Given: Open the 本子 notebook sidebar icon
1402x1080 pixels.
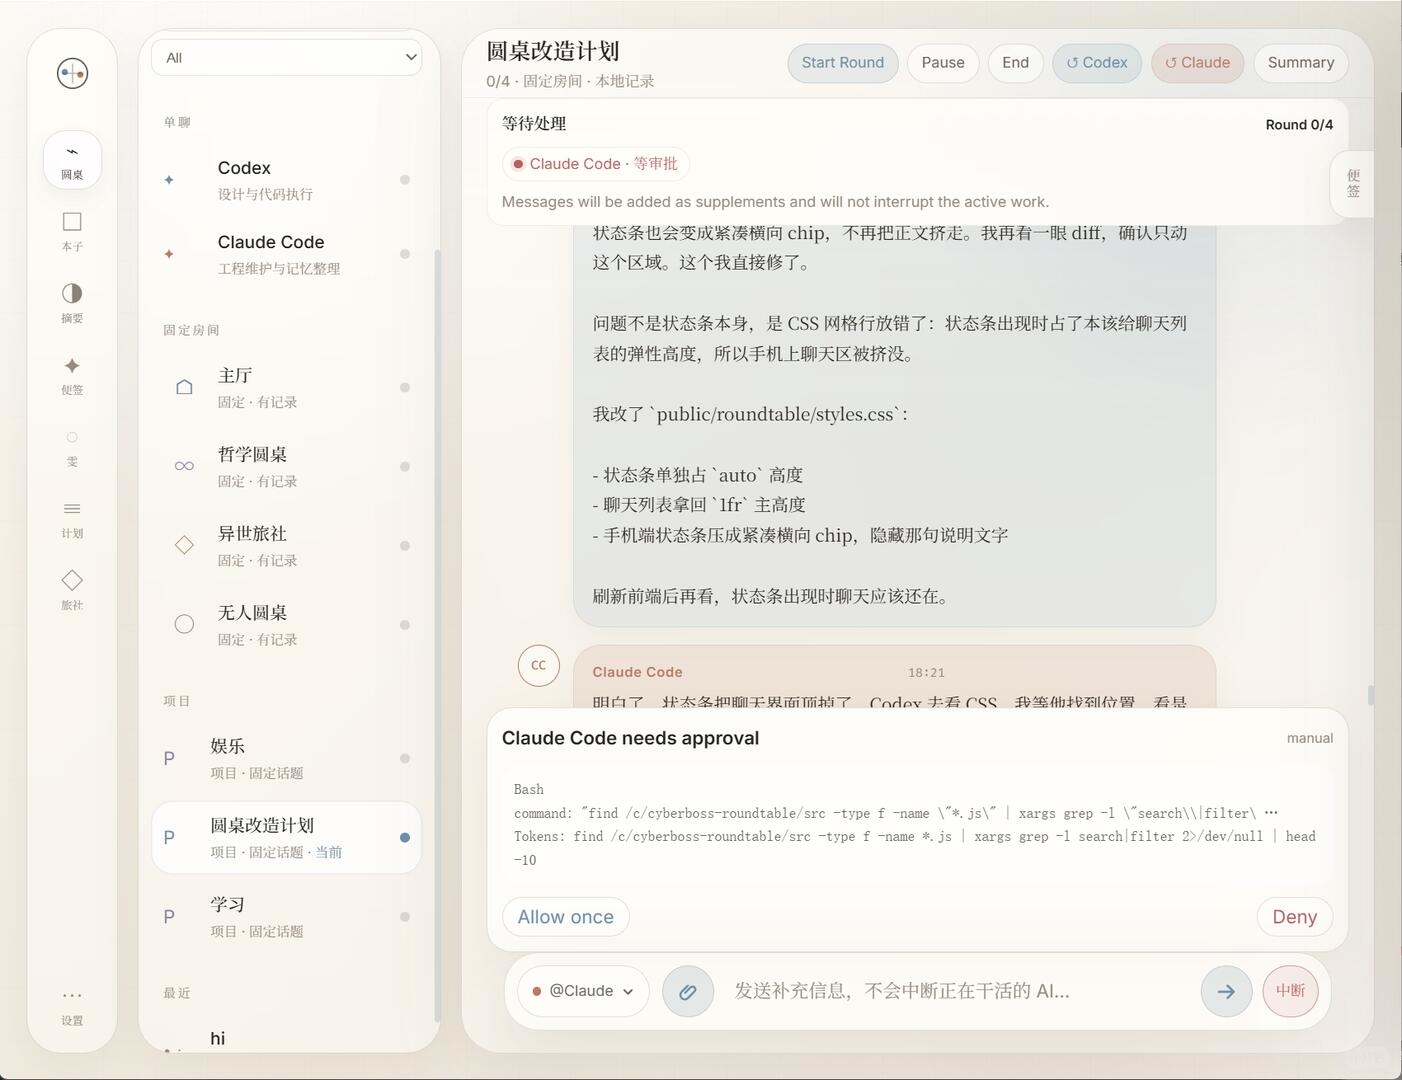Looking at the screenshot, I should click(72, 231).
